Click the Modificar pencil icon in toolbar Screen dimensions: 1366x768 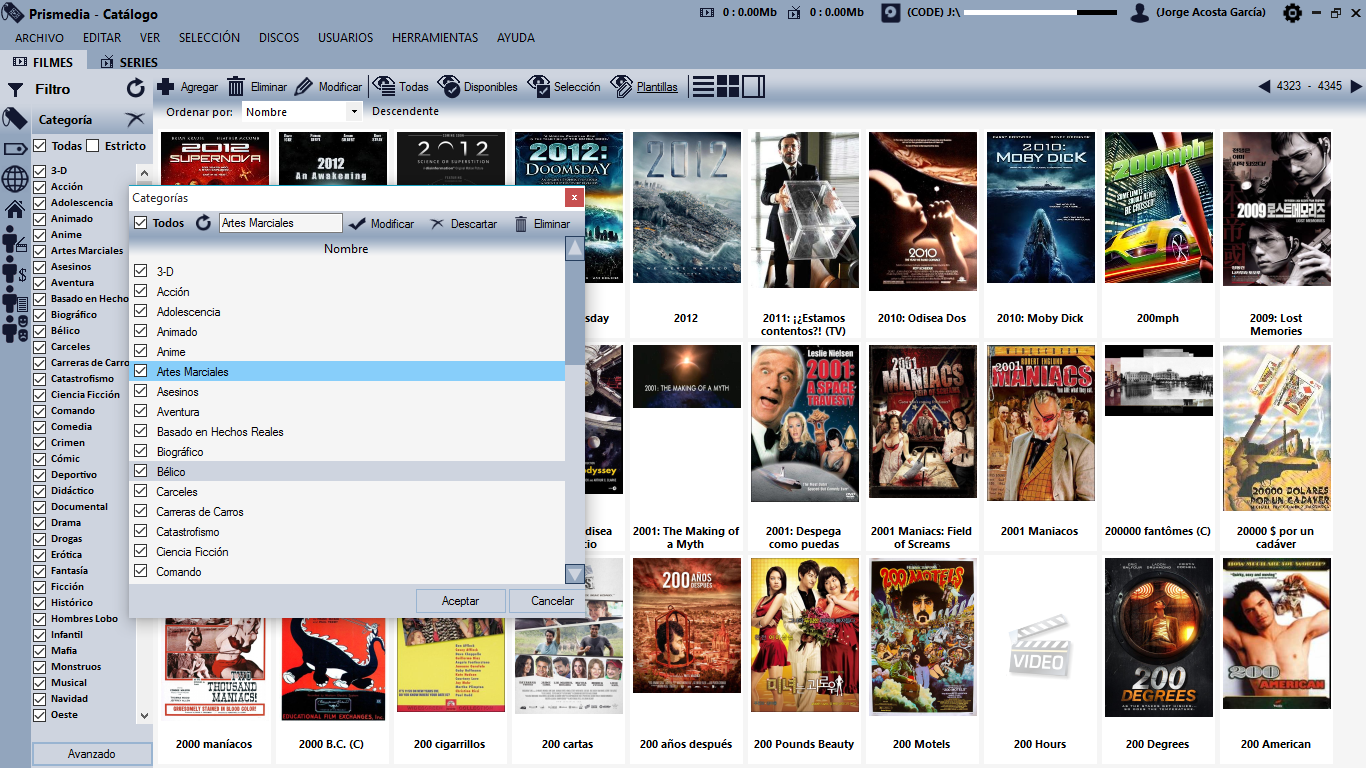pos(303,87)
